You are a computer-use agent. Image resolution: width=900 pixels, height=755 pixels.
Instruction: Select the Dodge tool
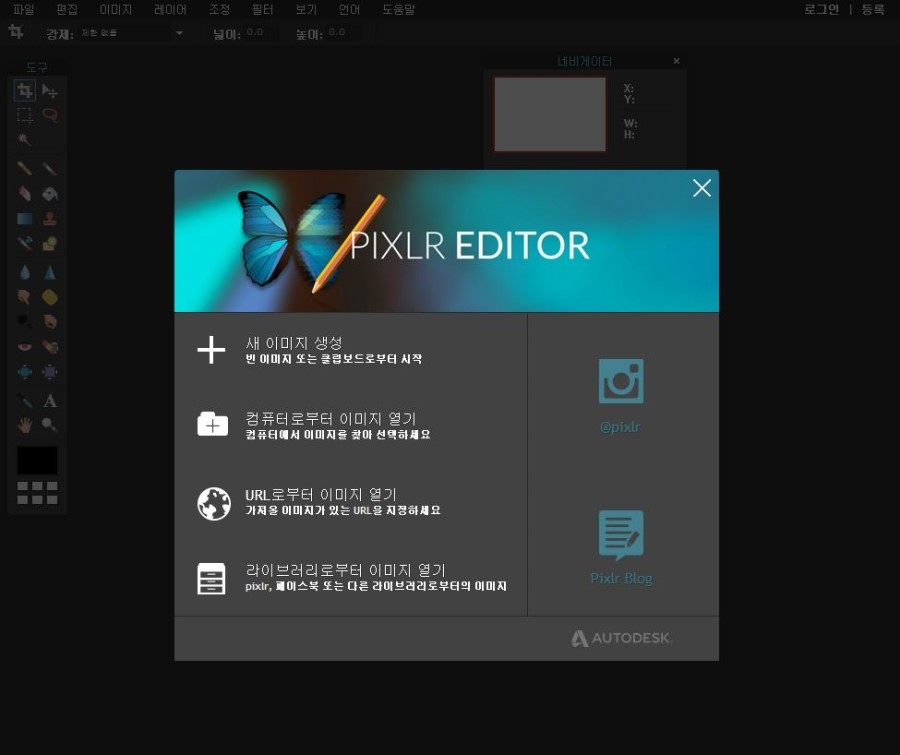(24, 321)
